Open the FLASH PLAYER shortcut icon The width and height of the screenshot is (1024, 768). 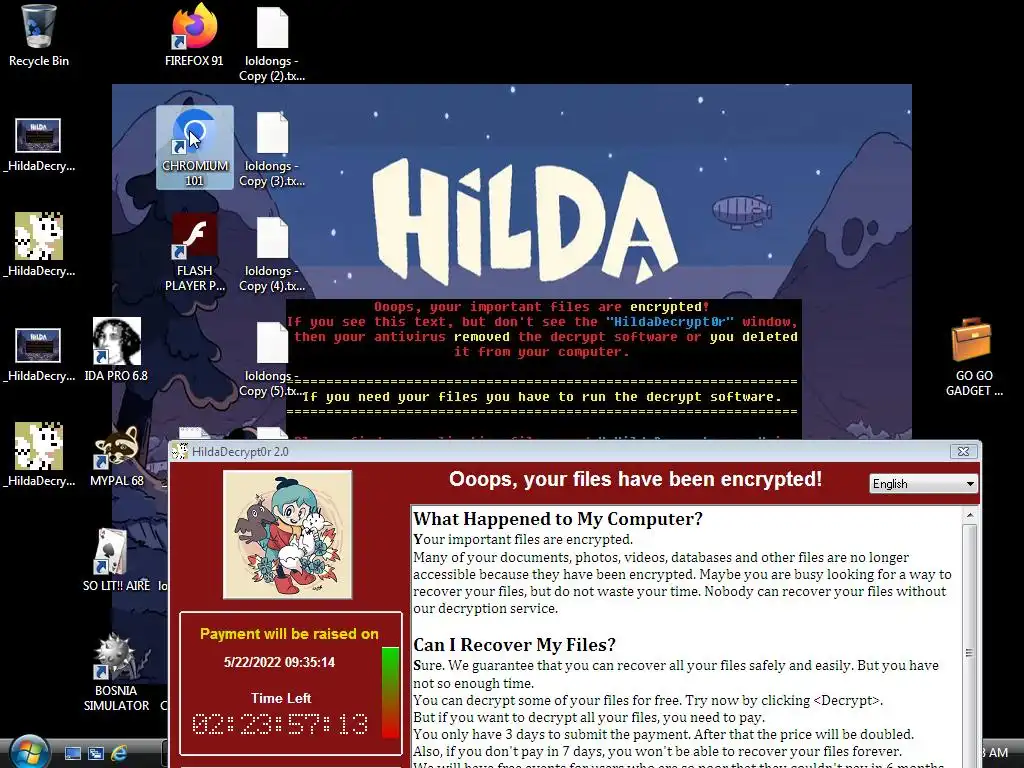pyautogui.click(x=195, y=252)
